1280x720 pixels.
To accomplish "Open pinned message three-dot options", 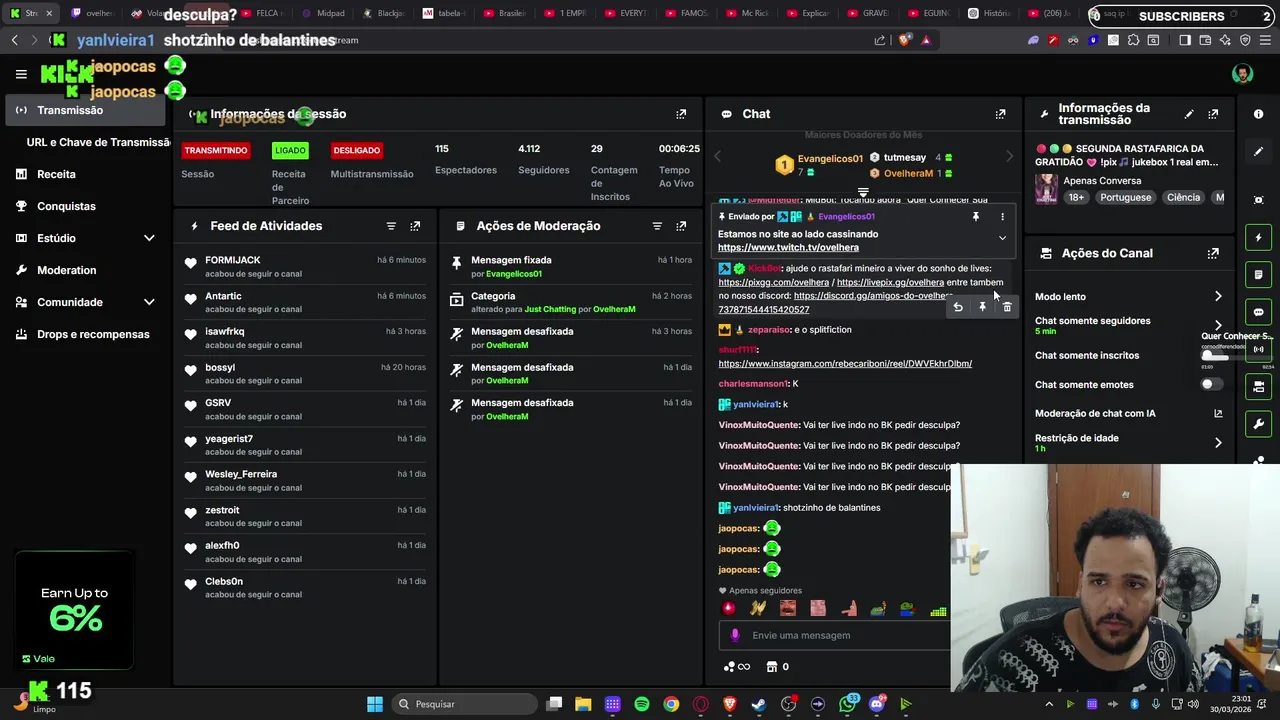I will click(1002, 216).
